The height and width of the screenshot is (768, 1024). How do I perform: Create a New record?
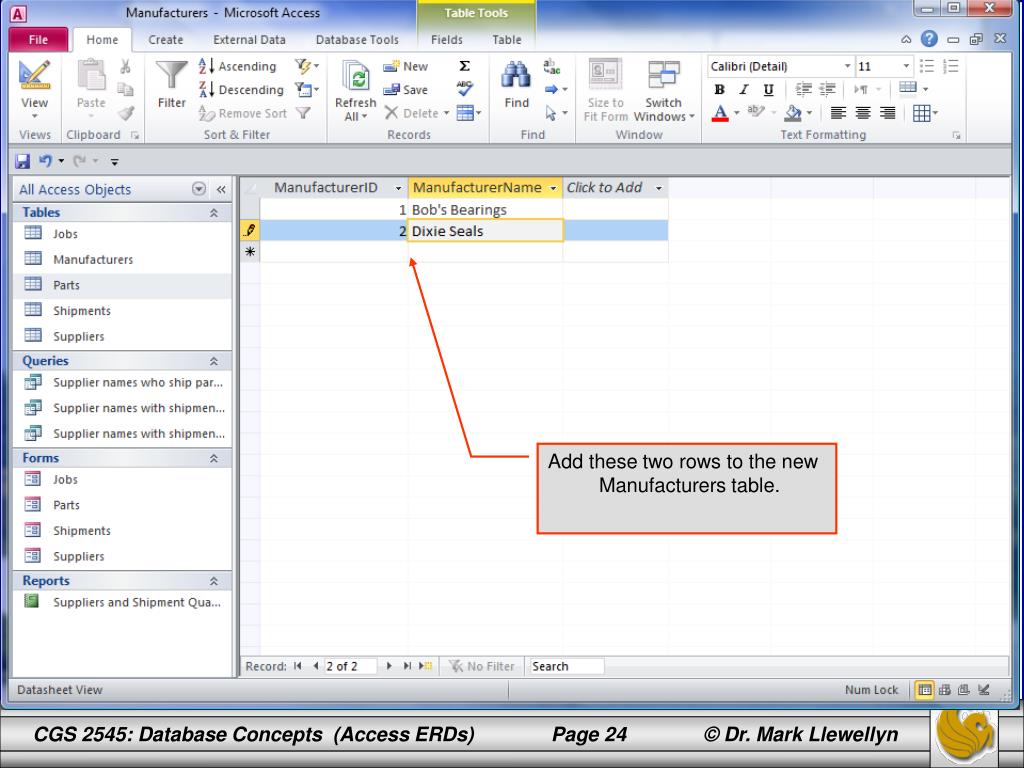[x=406, y=66]
